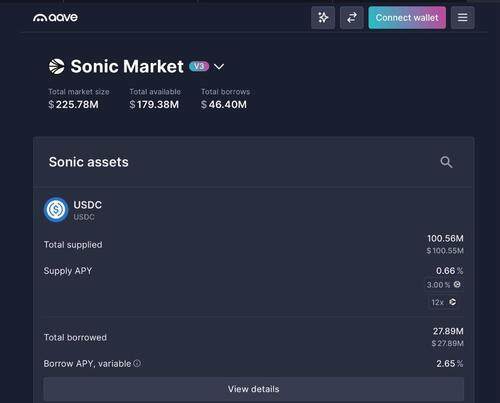This screenshot has height=403, width=500.
Task: Open the swap arrows button
Action: point(352,18)
